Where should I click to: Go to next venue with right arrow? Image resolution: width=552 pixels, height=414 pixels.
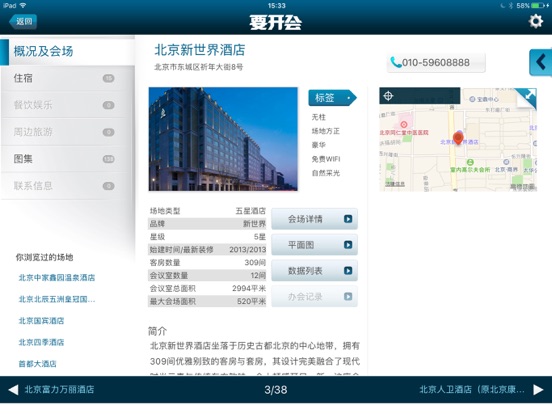pos(538,389)
